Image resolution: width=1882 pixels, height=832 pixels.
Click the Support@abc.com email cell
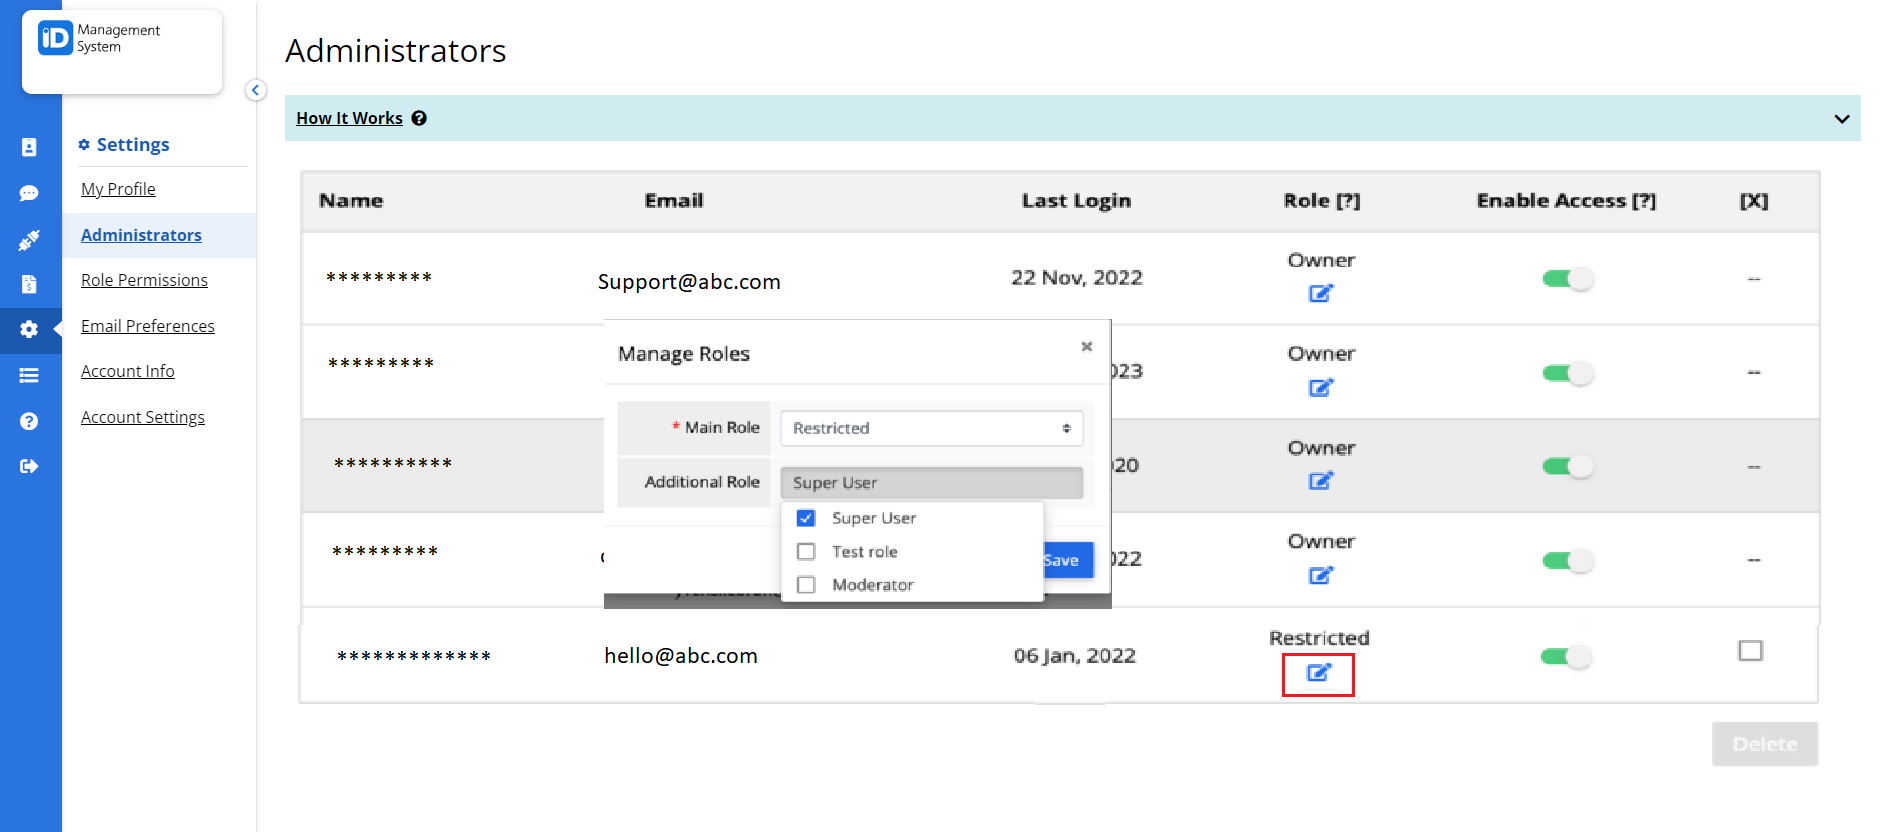pyautogui.click(x=689, y=282)
